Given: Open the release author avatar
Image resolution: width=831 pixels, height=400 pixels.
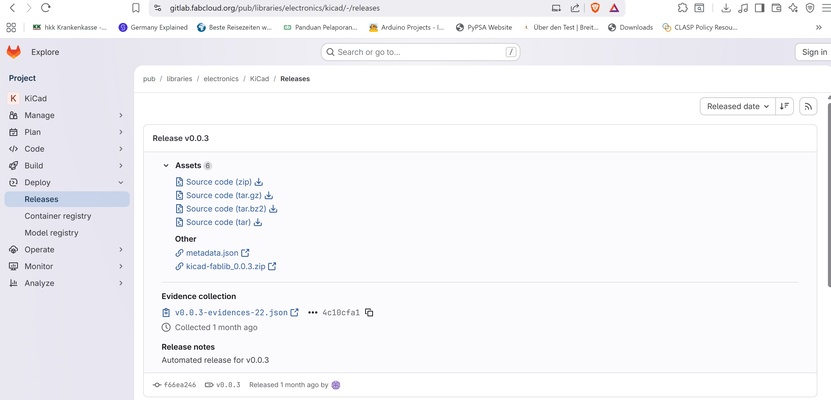Looking at the screenshot, I should [335, 385].
